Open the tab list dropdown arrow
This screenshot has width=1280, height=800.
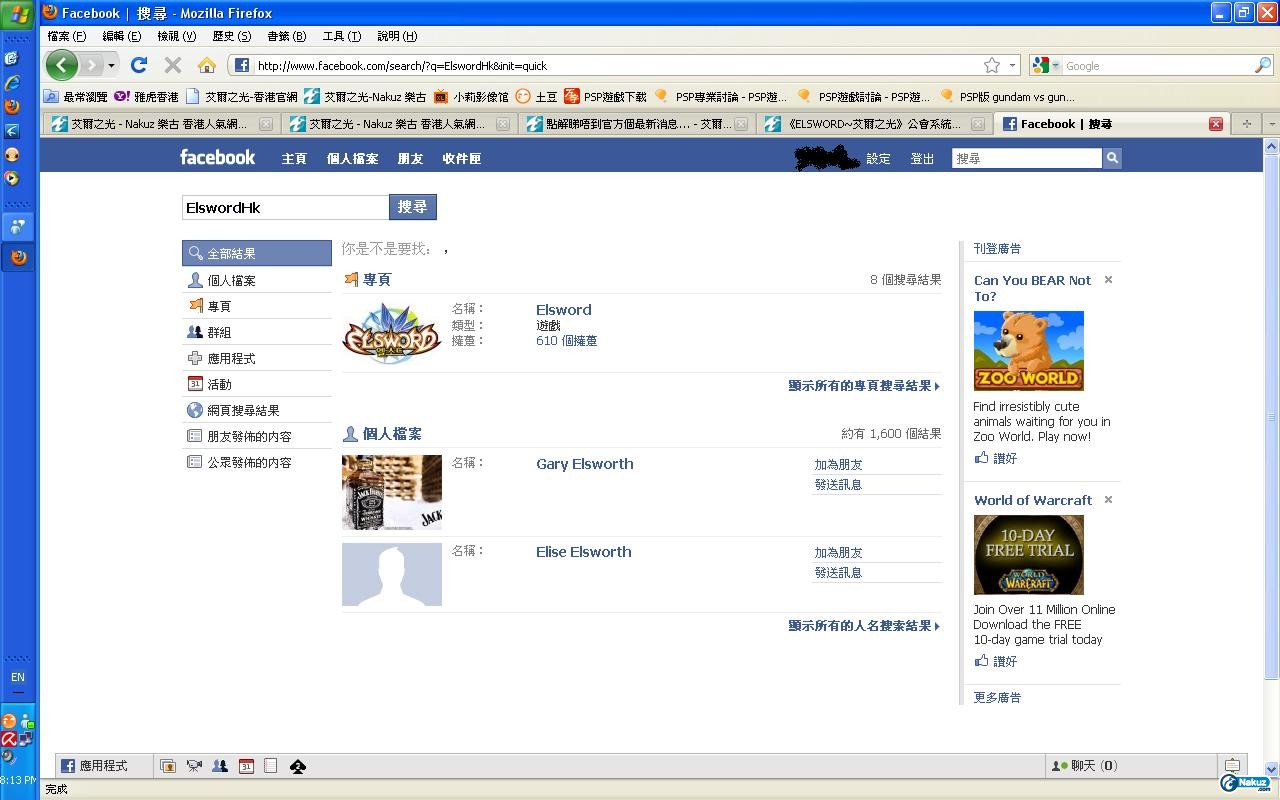click(x=1271, y=124)
